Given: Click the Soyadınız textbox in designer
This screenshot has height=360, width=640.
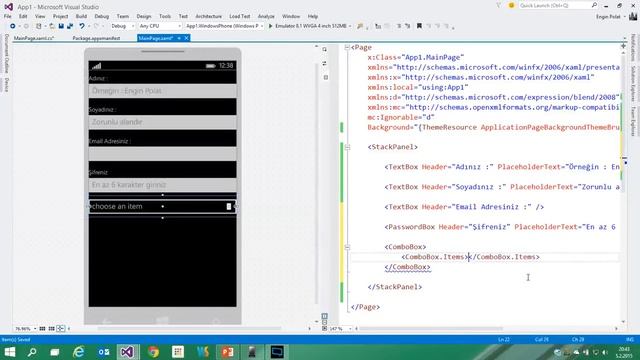Looking at the screenshot, I should coord(162,122).
